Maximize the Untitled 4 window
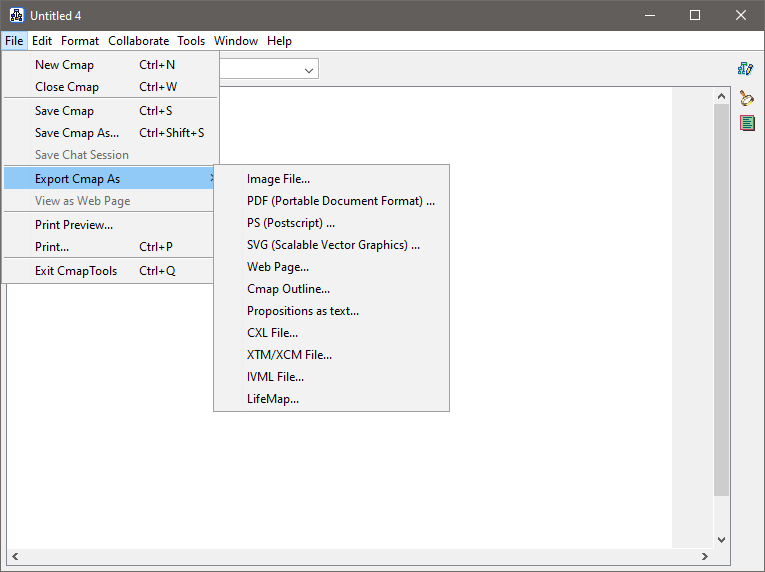The height and width of the screenshot is (572, 765). point(695,15)
